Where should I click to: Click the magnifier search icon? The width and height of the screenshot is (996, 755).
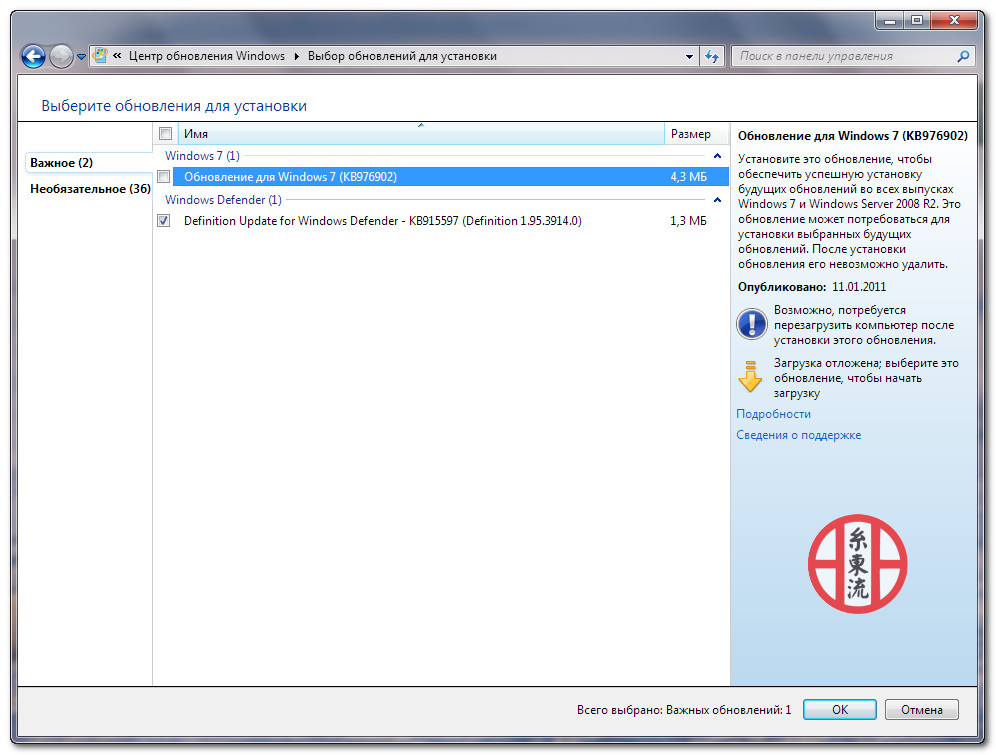click(964, 57)
